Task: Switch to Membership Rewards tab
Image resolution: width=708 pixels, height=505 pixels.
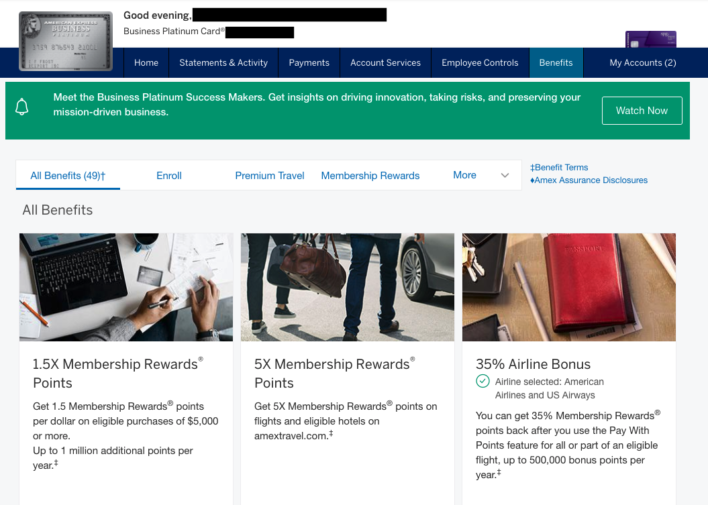Action: 370,176
